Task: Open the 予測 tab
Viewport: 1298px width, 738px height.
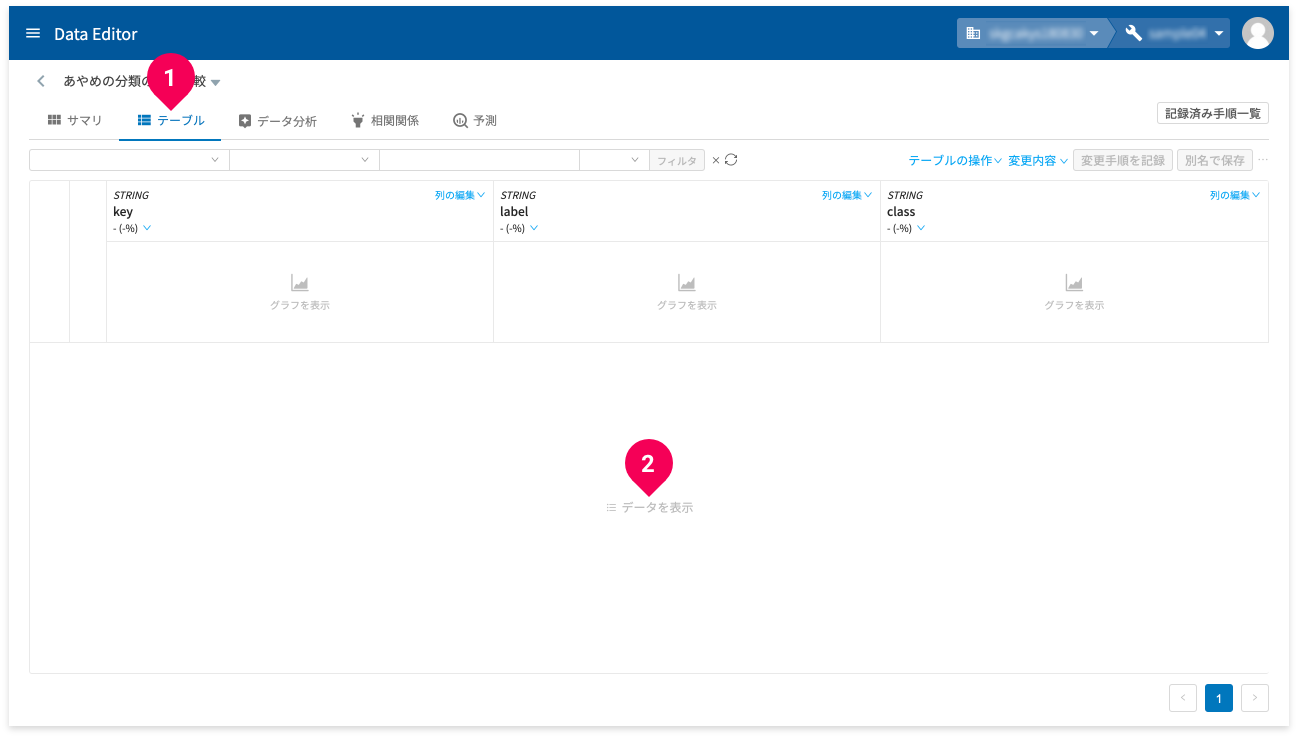Action: [475, 120]
